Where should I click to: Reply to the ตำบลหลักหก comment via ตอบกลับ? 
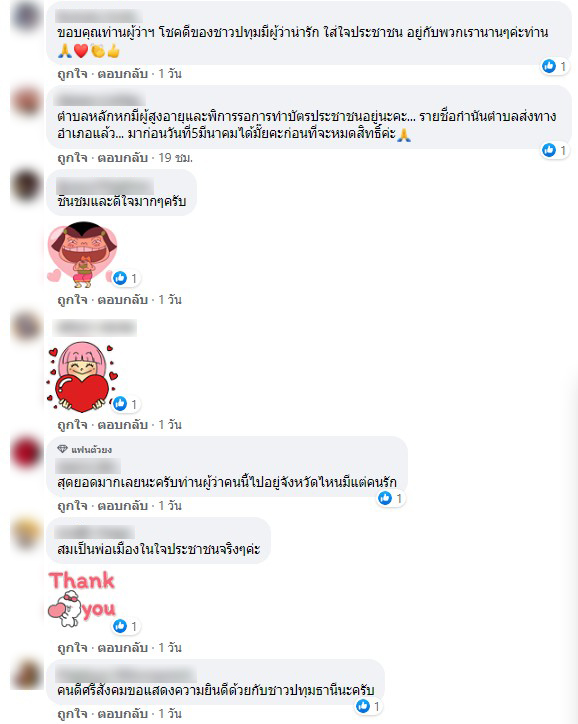click(122, 158)
